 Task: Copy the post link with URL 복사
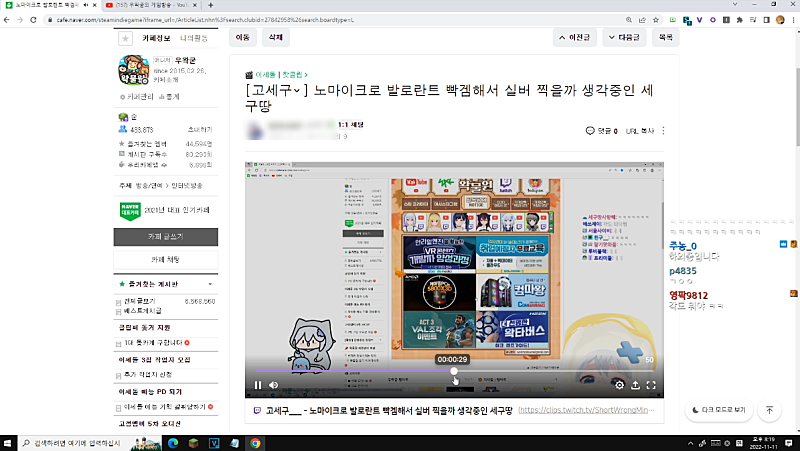coord(639,131)
